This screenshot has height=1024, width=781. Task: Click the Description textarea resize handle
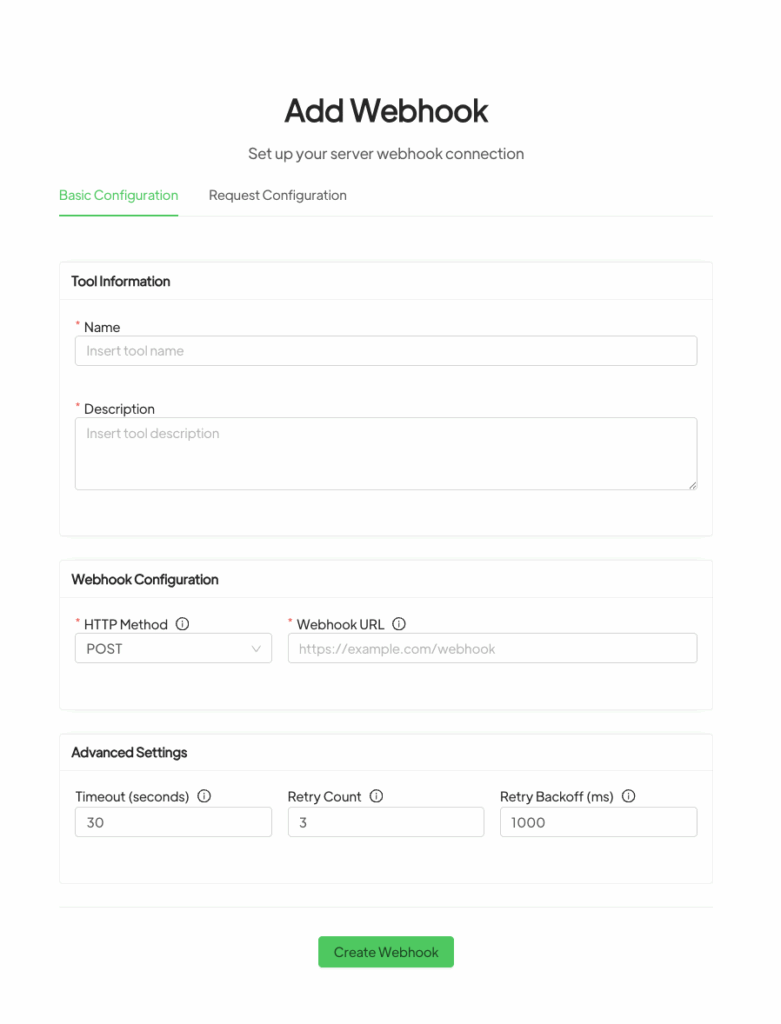click(691, 484)
